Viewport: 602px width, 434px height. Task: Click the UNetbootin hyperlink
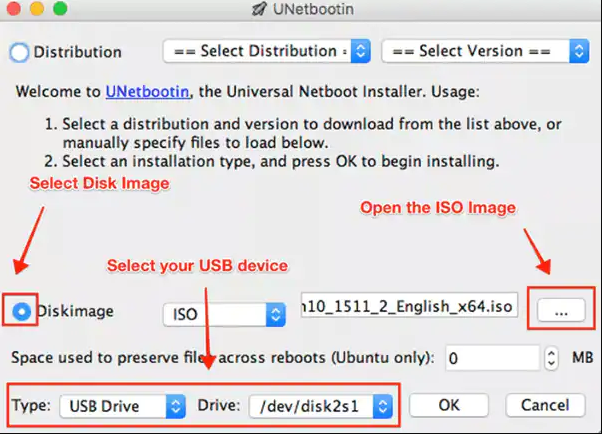pos(147,92)
